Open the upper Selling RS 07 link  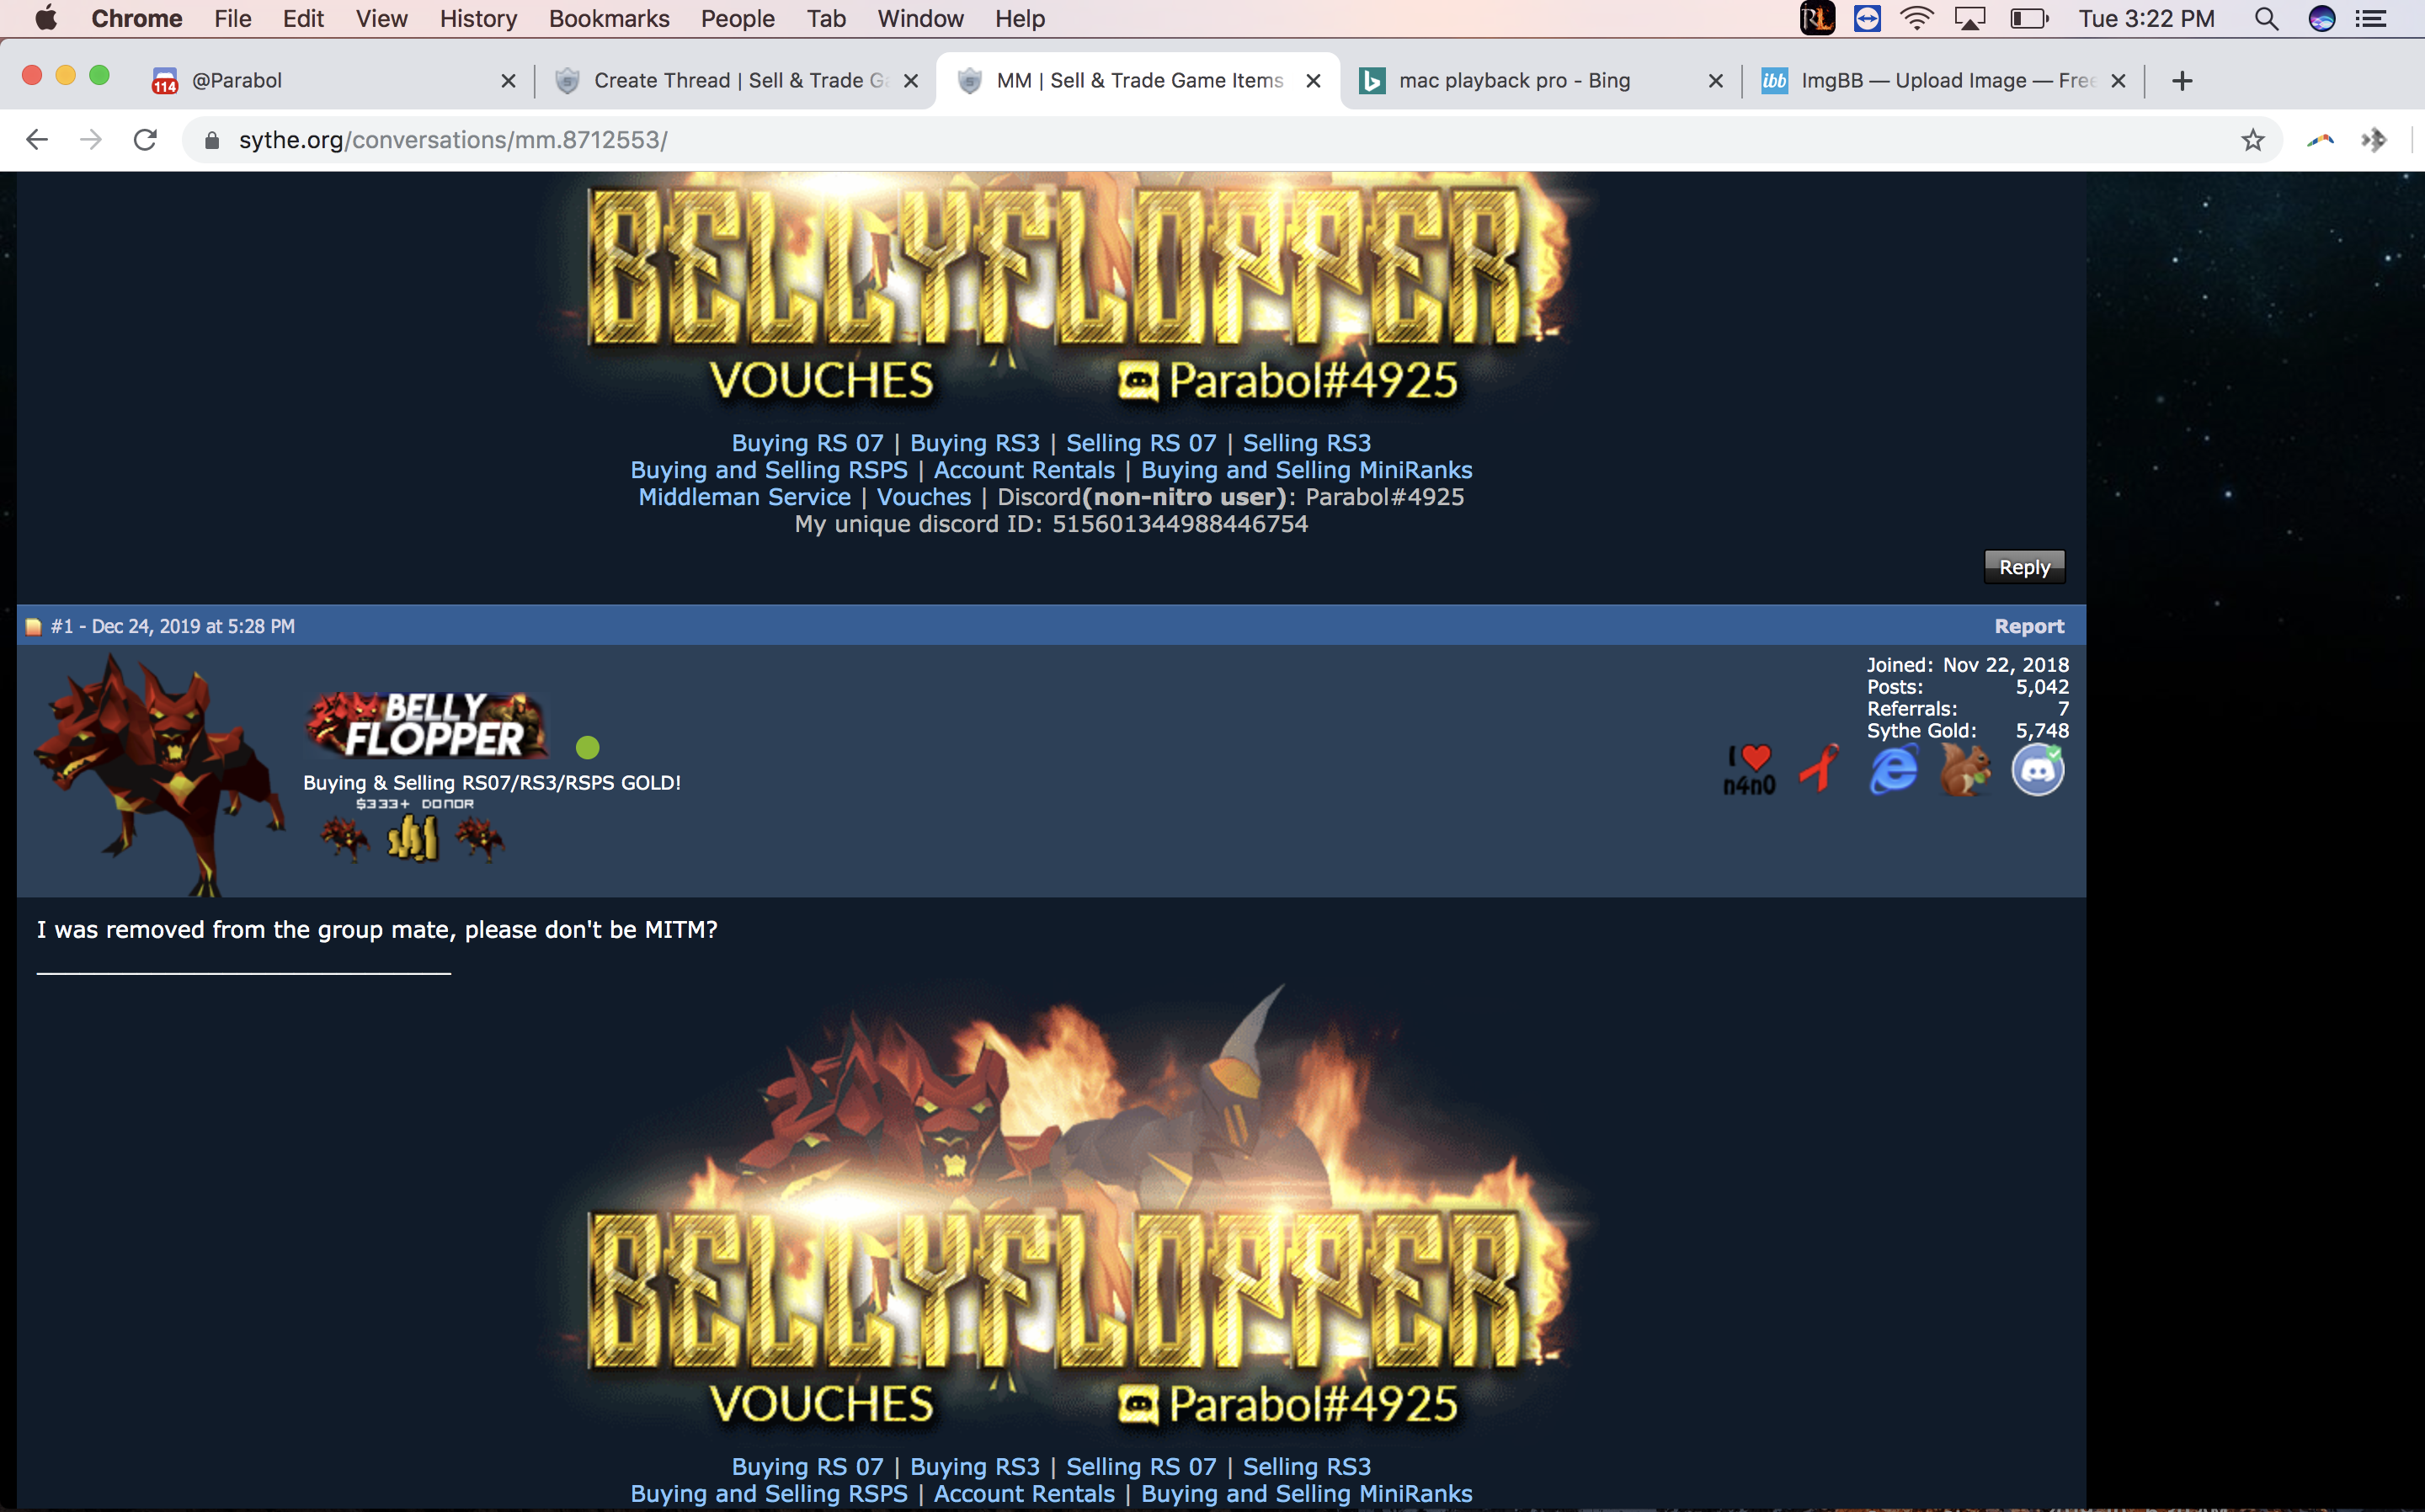(x=1141, y=443)
